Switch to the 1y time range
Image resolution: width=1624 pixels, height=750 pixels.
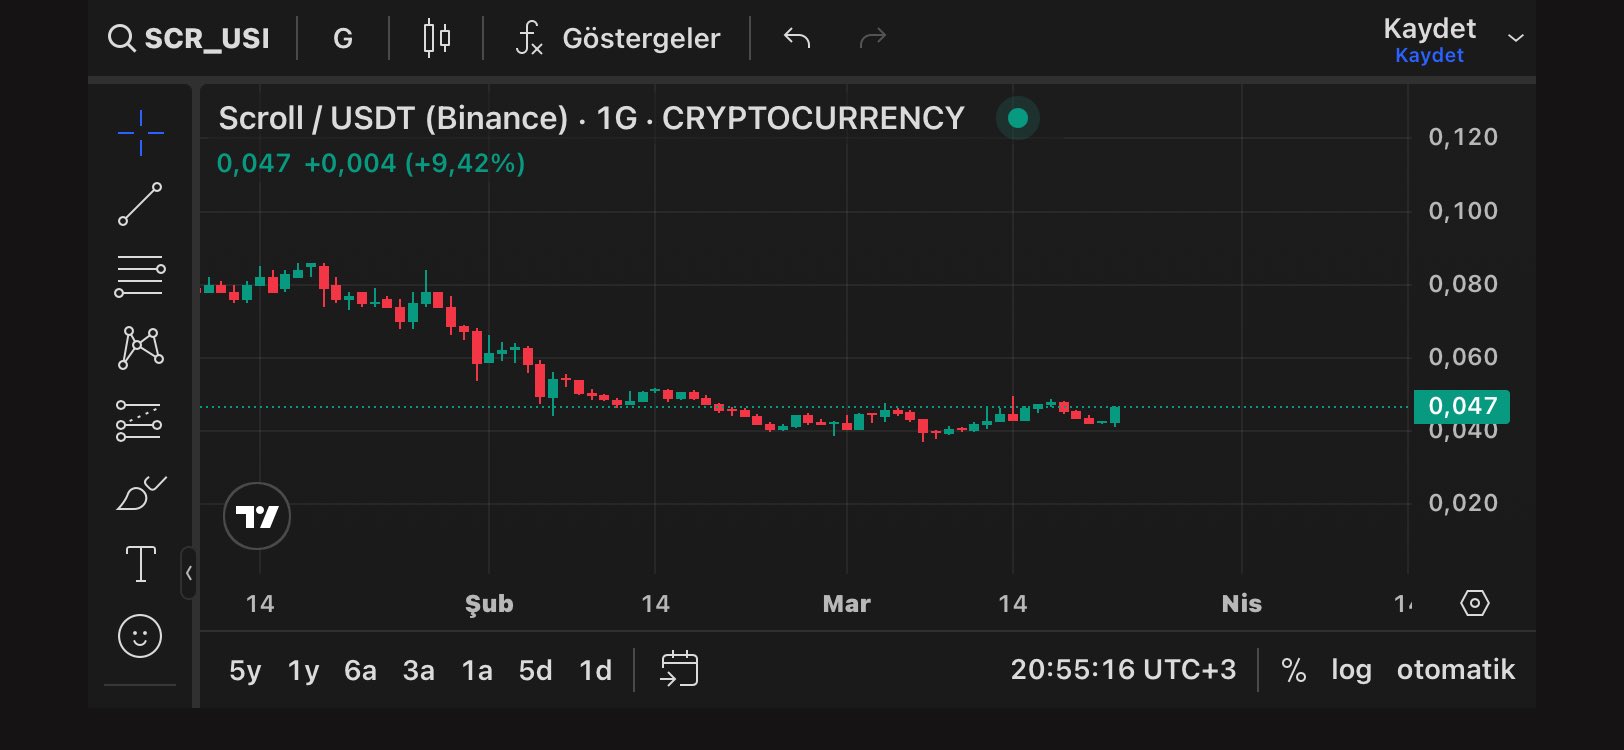(x=303, y=670)
